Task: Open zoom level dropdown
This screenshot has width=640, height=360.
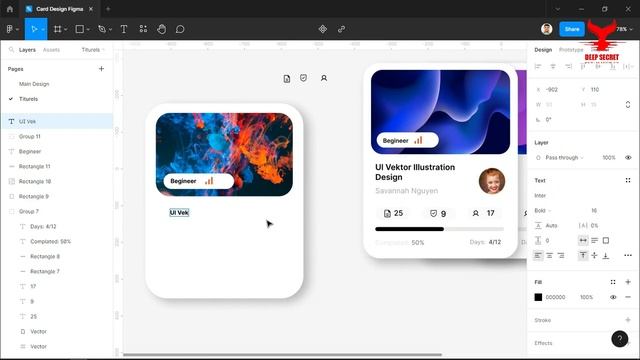Action: click(x=624, y=29)
